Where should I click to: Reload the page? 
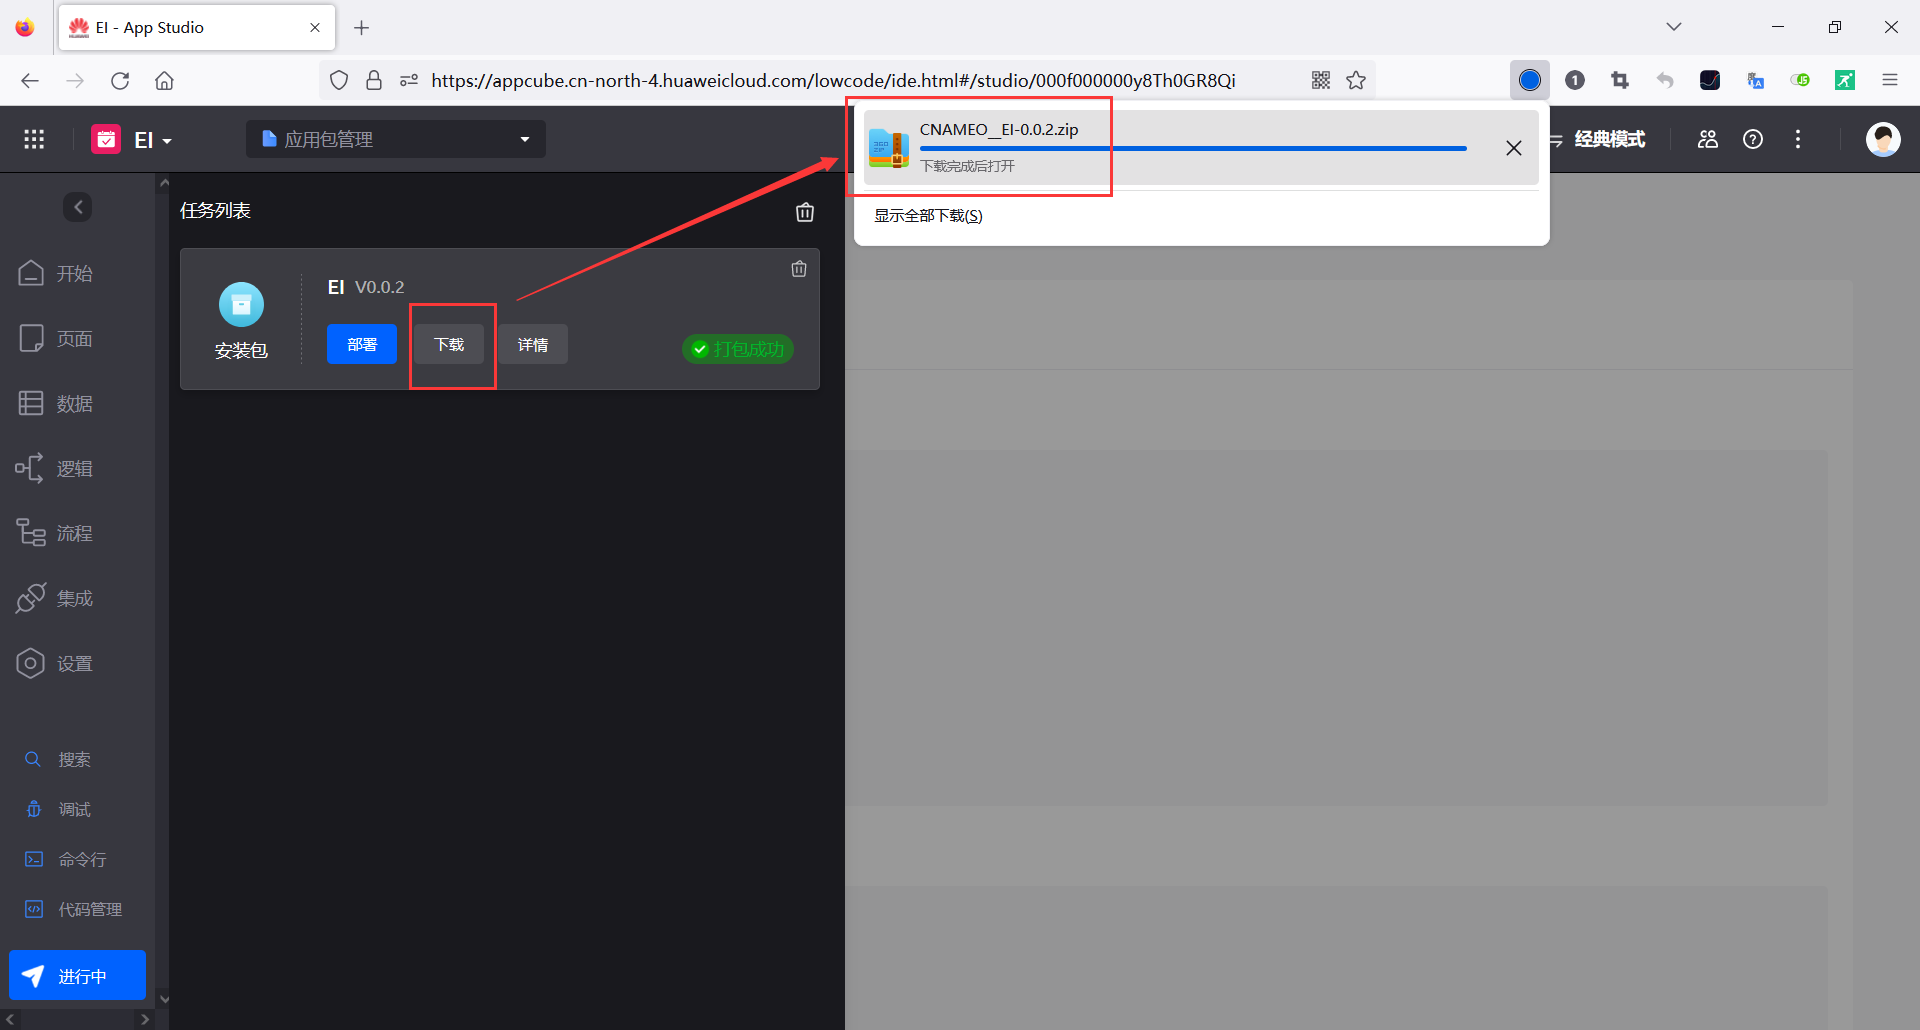120,80
